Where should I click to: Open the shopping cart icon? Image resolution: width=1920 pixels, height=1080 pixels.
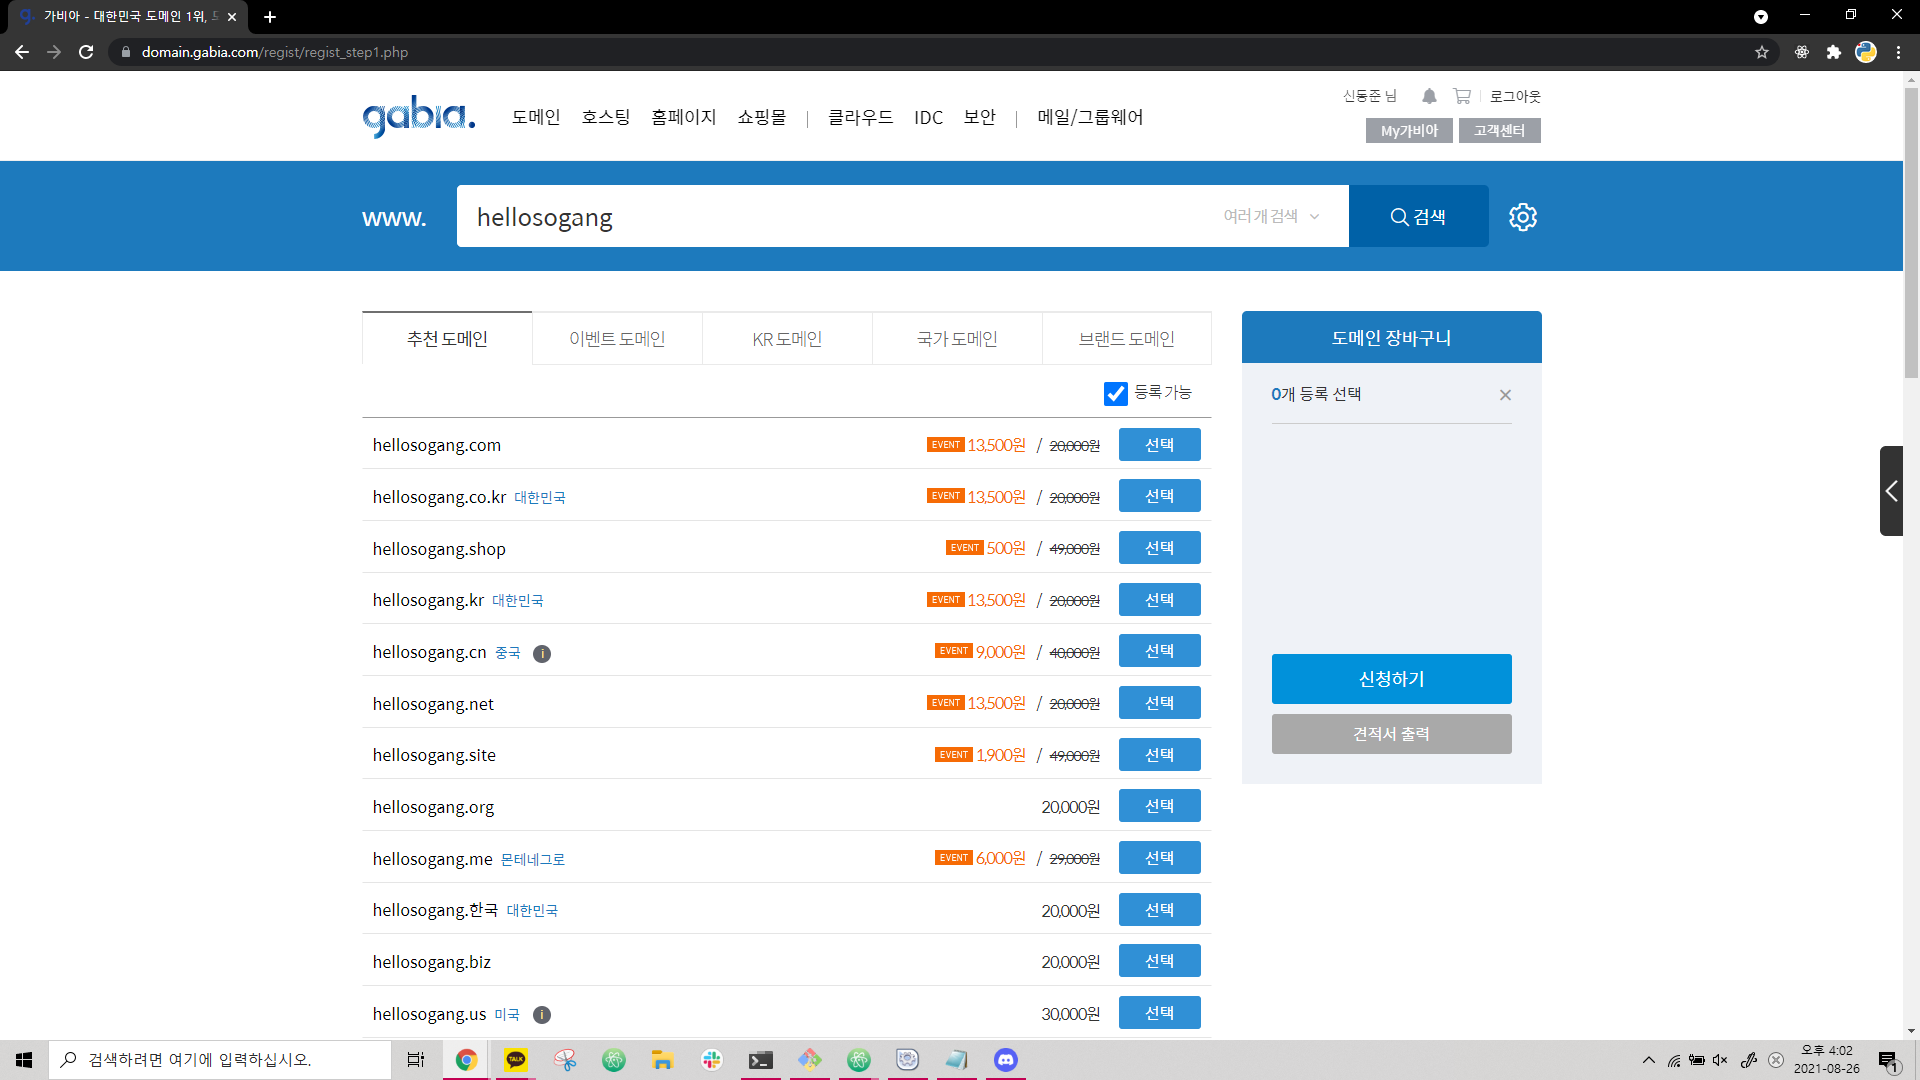pyautogui.click(x=1462, y=96)
